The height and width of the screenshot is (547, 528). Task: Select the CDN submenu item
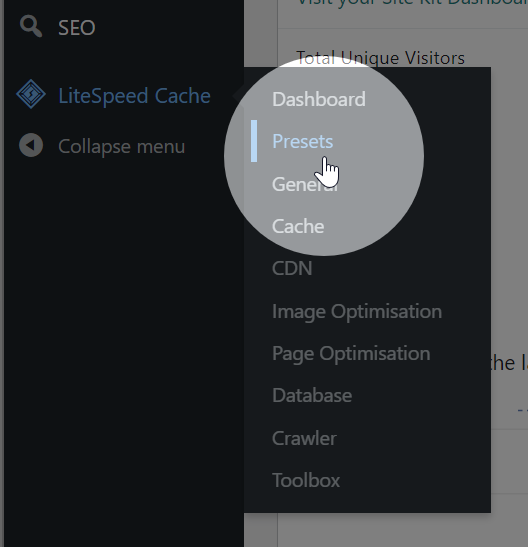292,268
